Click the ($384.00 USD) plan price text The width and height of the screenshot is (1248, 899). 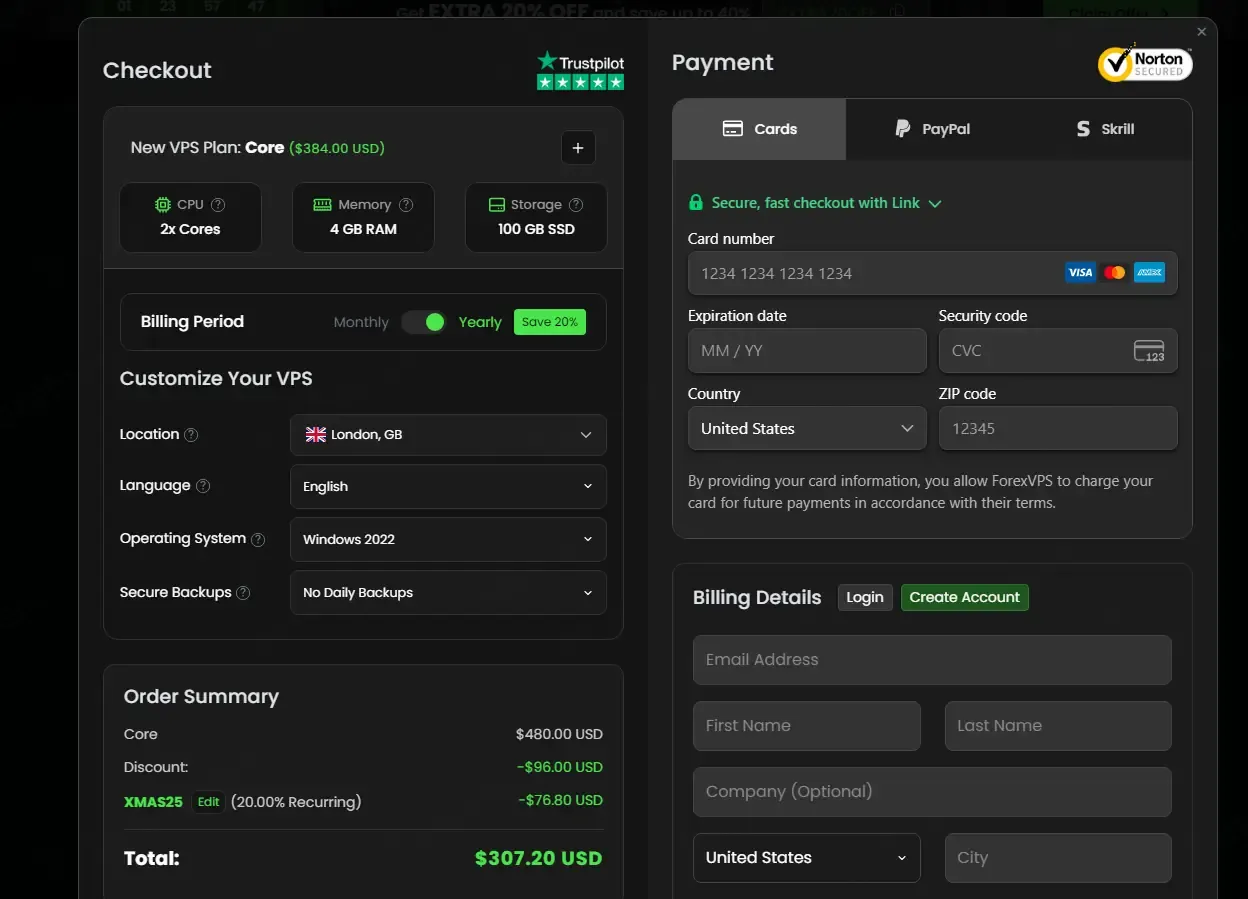[x=337, y=148]
